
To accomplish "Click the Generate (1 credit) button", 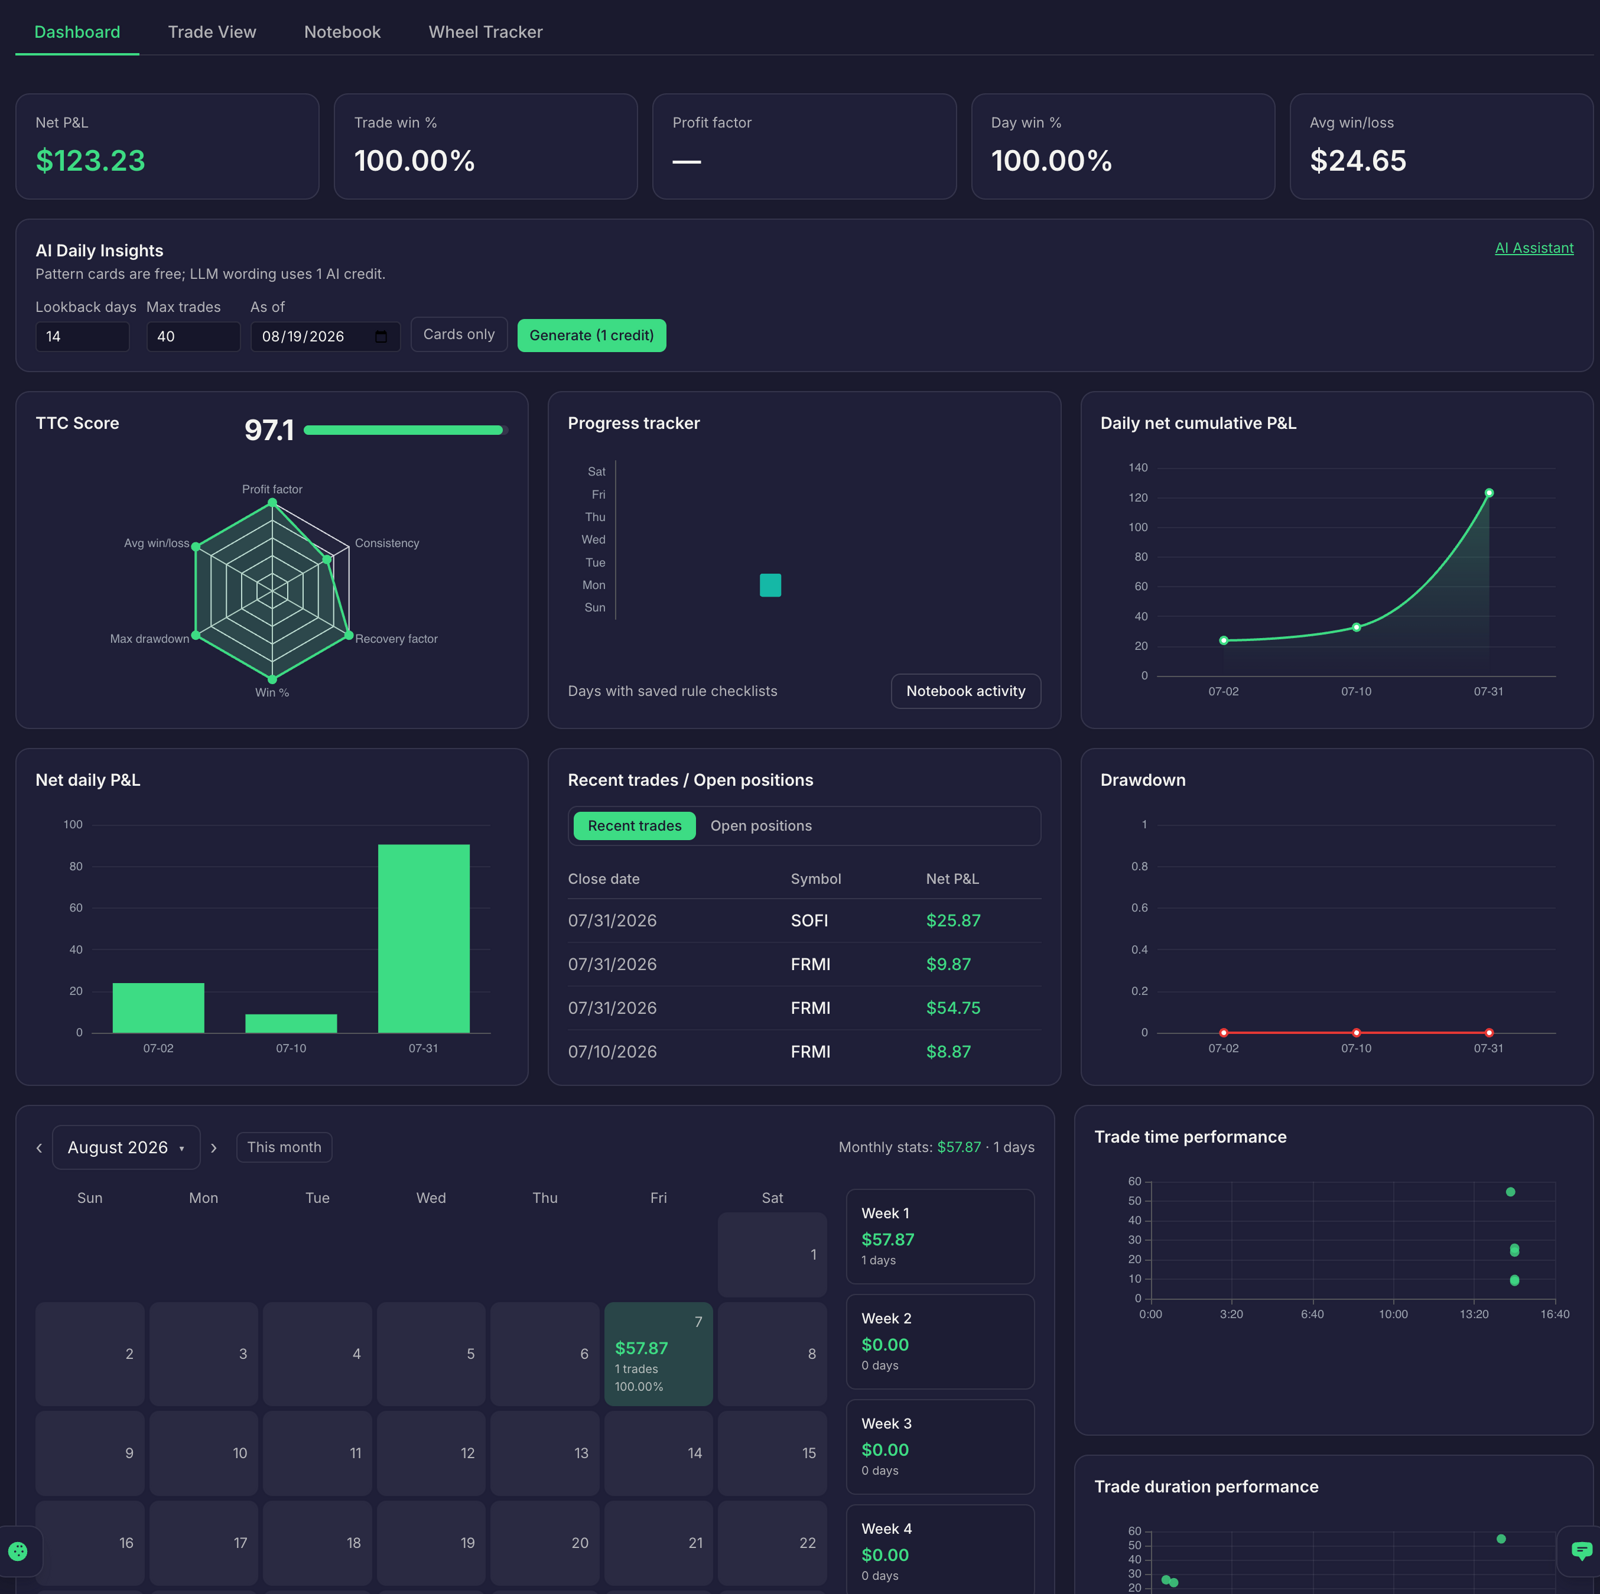I will [592, 335].
